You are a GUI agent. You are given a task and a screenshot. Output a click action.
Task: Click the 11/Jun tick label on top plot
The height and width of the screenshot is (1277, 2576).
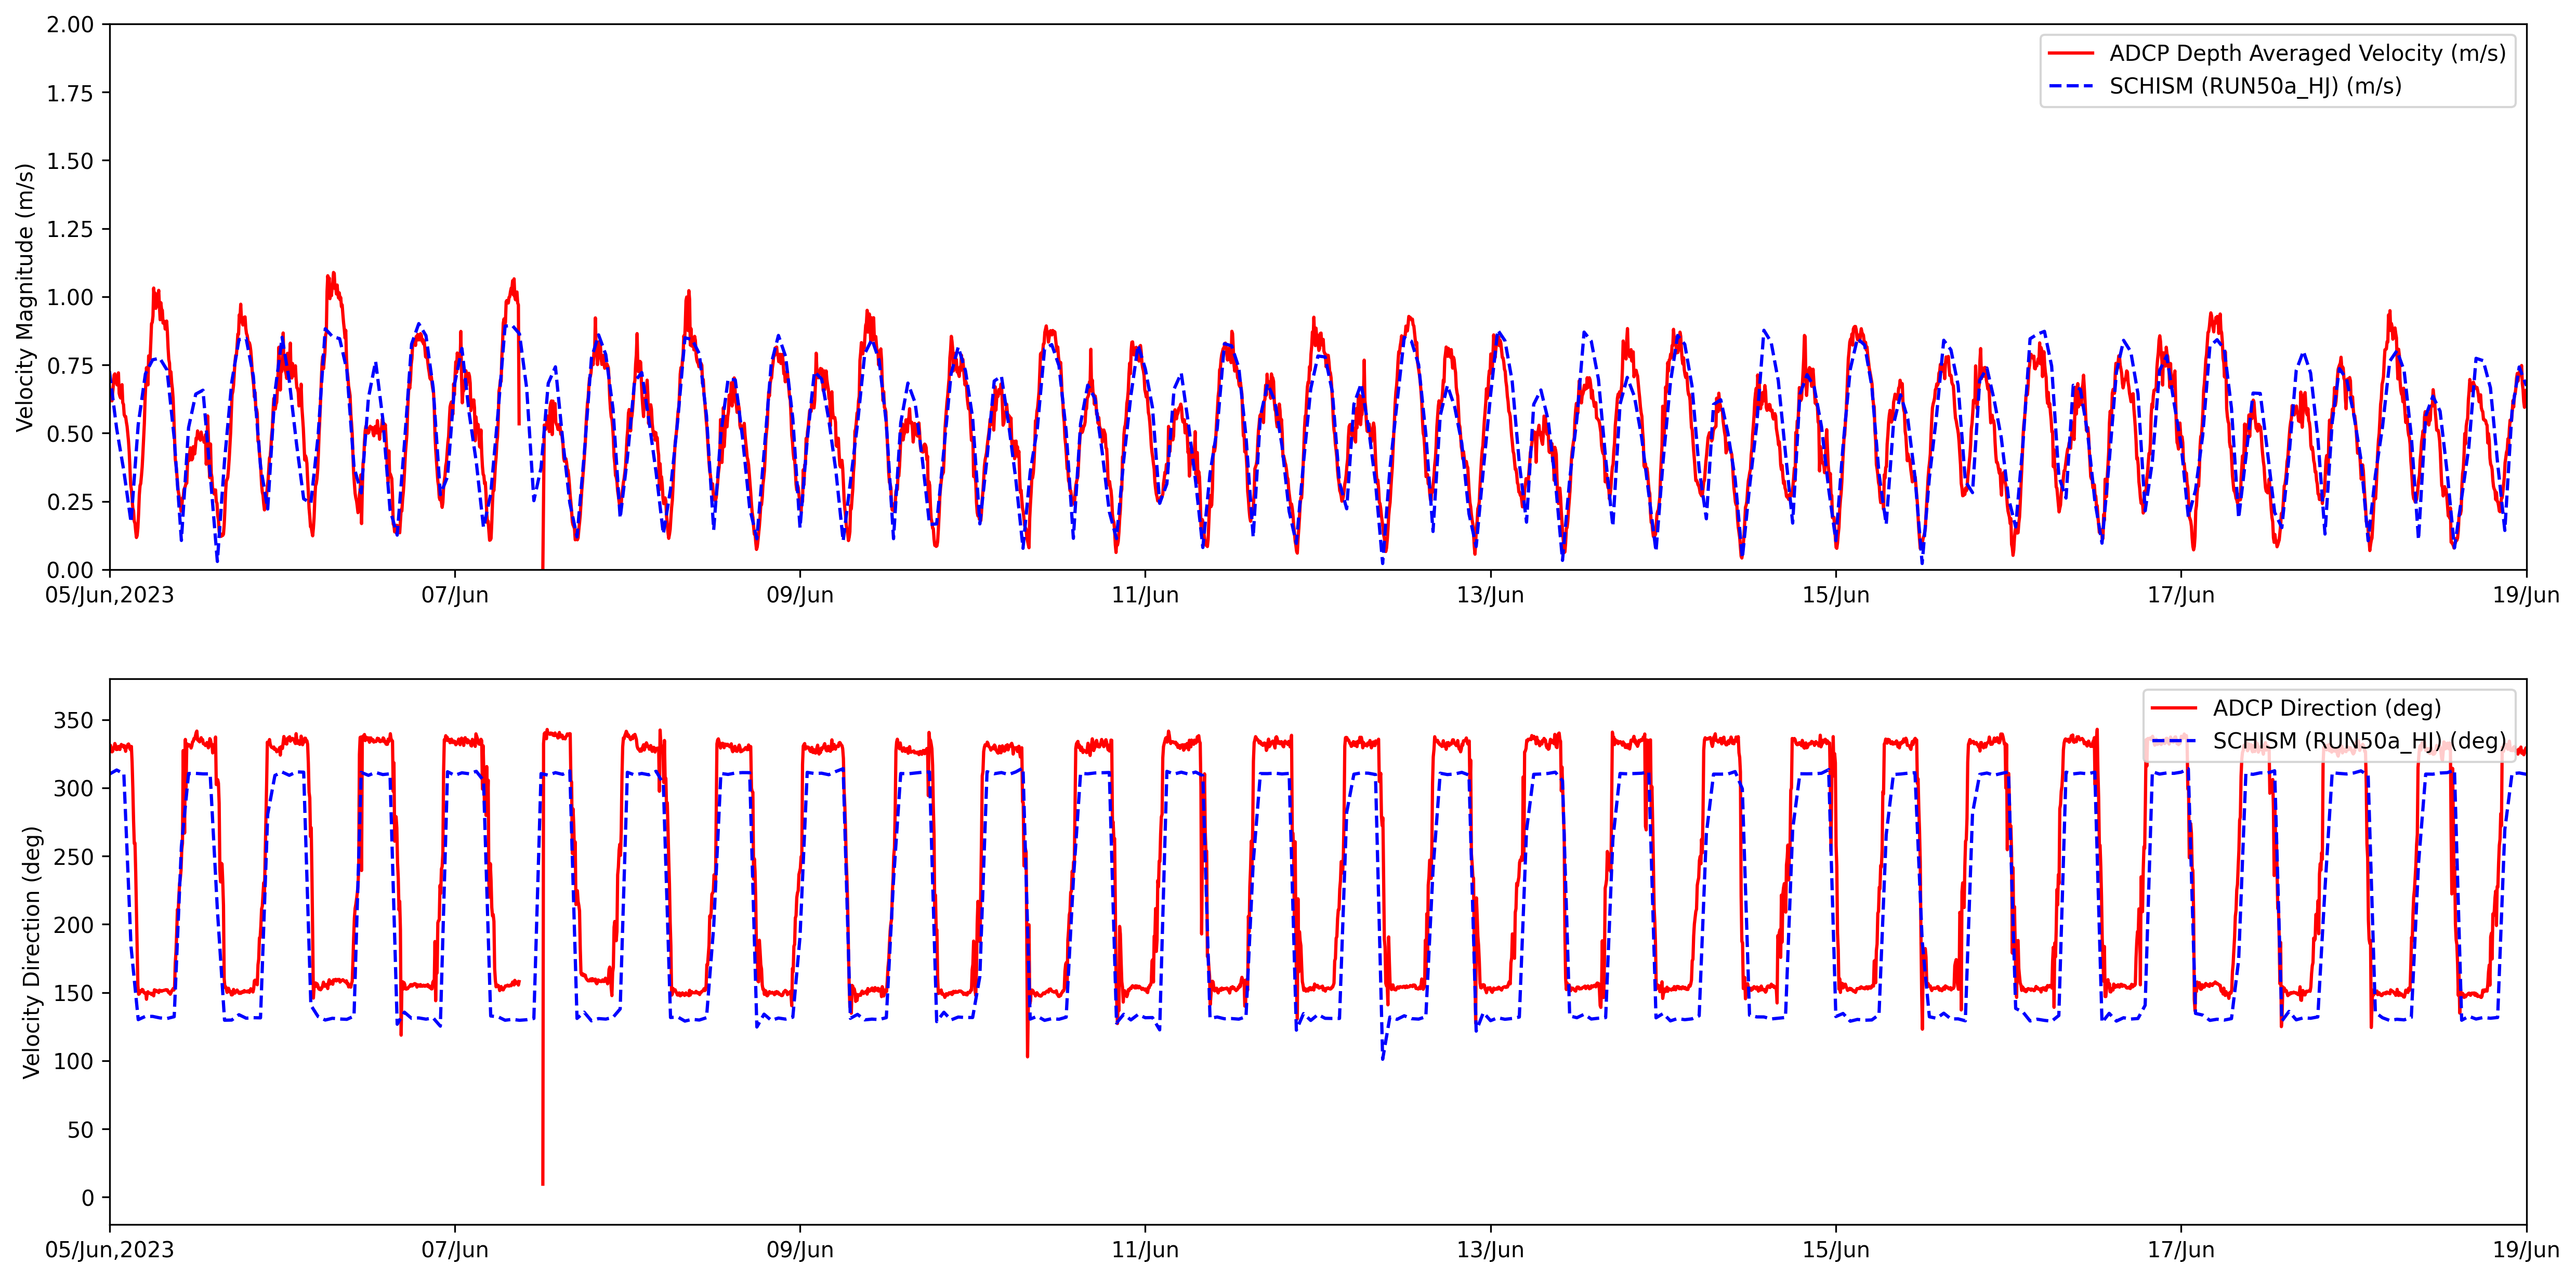[1145, 596]
